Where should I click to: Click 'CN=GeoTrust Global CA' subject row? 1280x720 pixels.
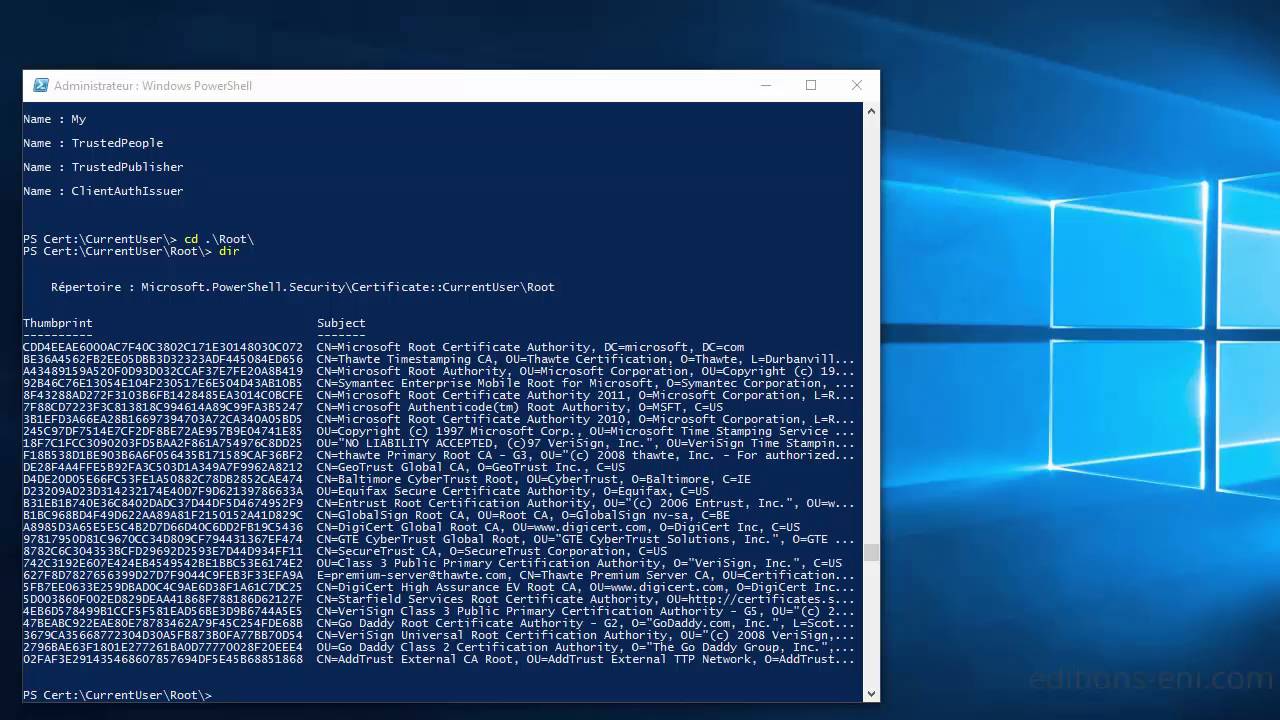click(471, 467)
